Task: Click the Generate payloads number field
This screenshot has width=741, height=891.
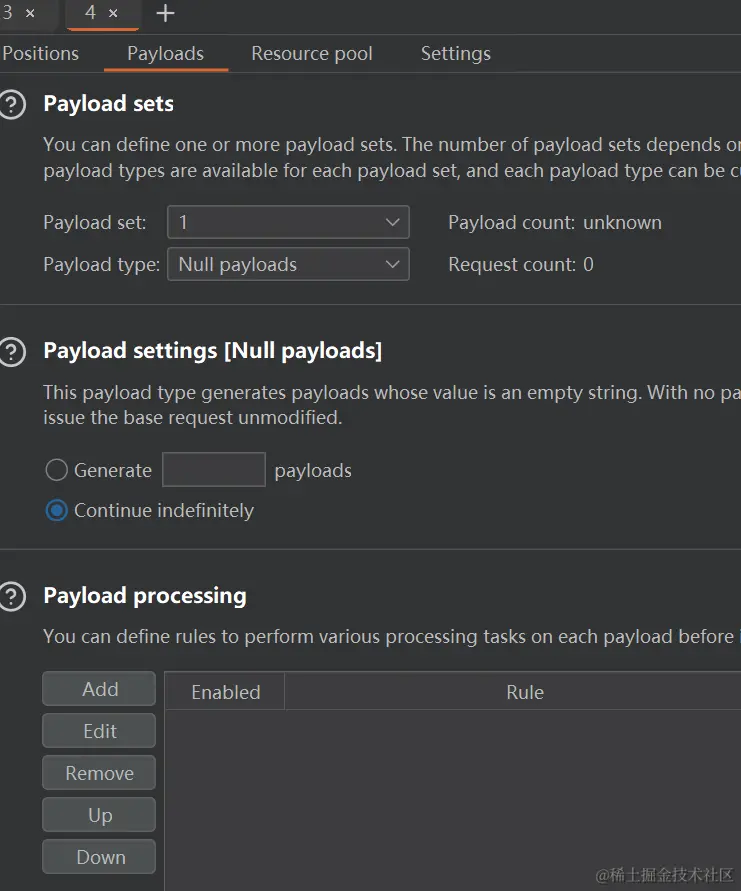Action: (214, 470)
